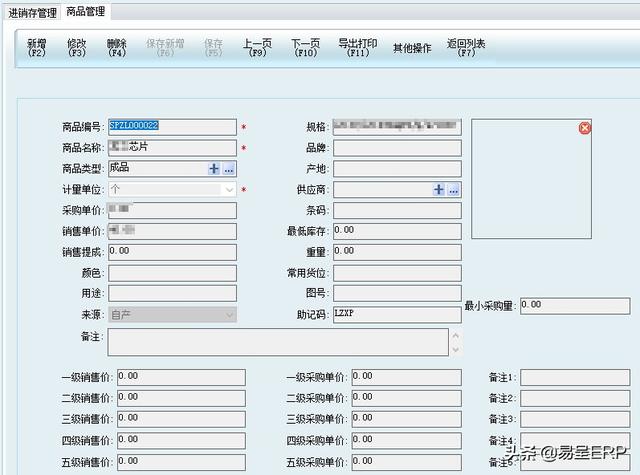This screenshot has height=475, width=640.
Task: Expand the 来源 dropdown
Action: tap(229, 314)
